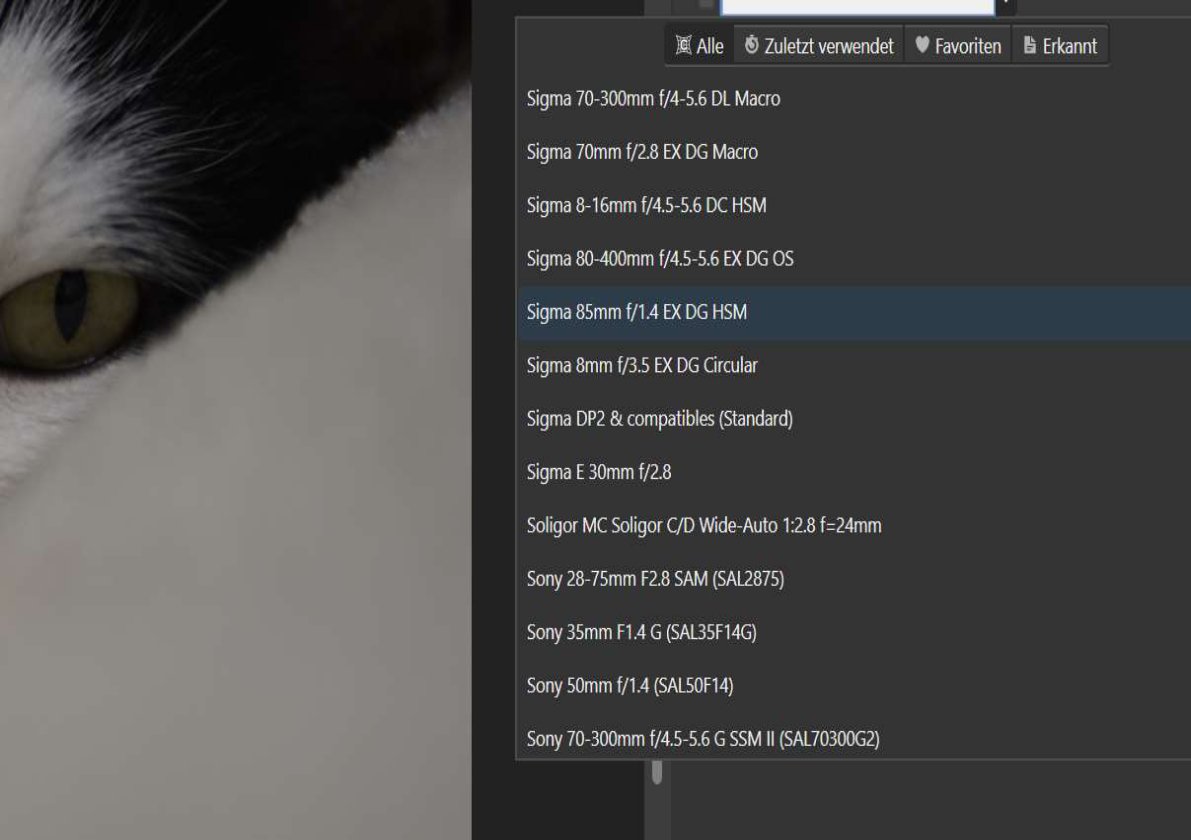Viewport: 1191px width, 840px height.
Task: Choose Sony 50mm f/1.4 (SAL50F14)
Action: [854, 686]
